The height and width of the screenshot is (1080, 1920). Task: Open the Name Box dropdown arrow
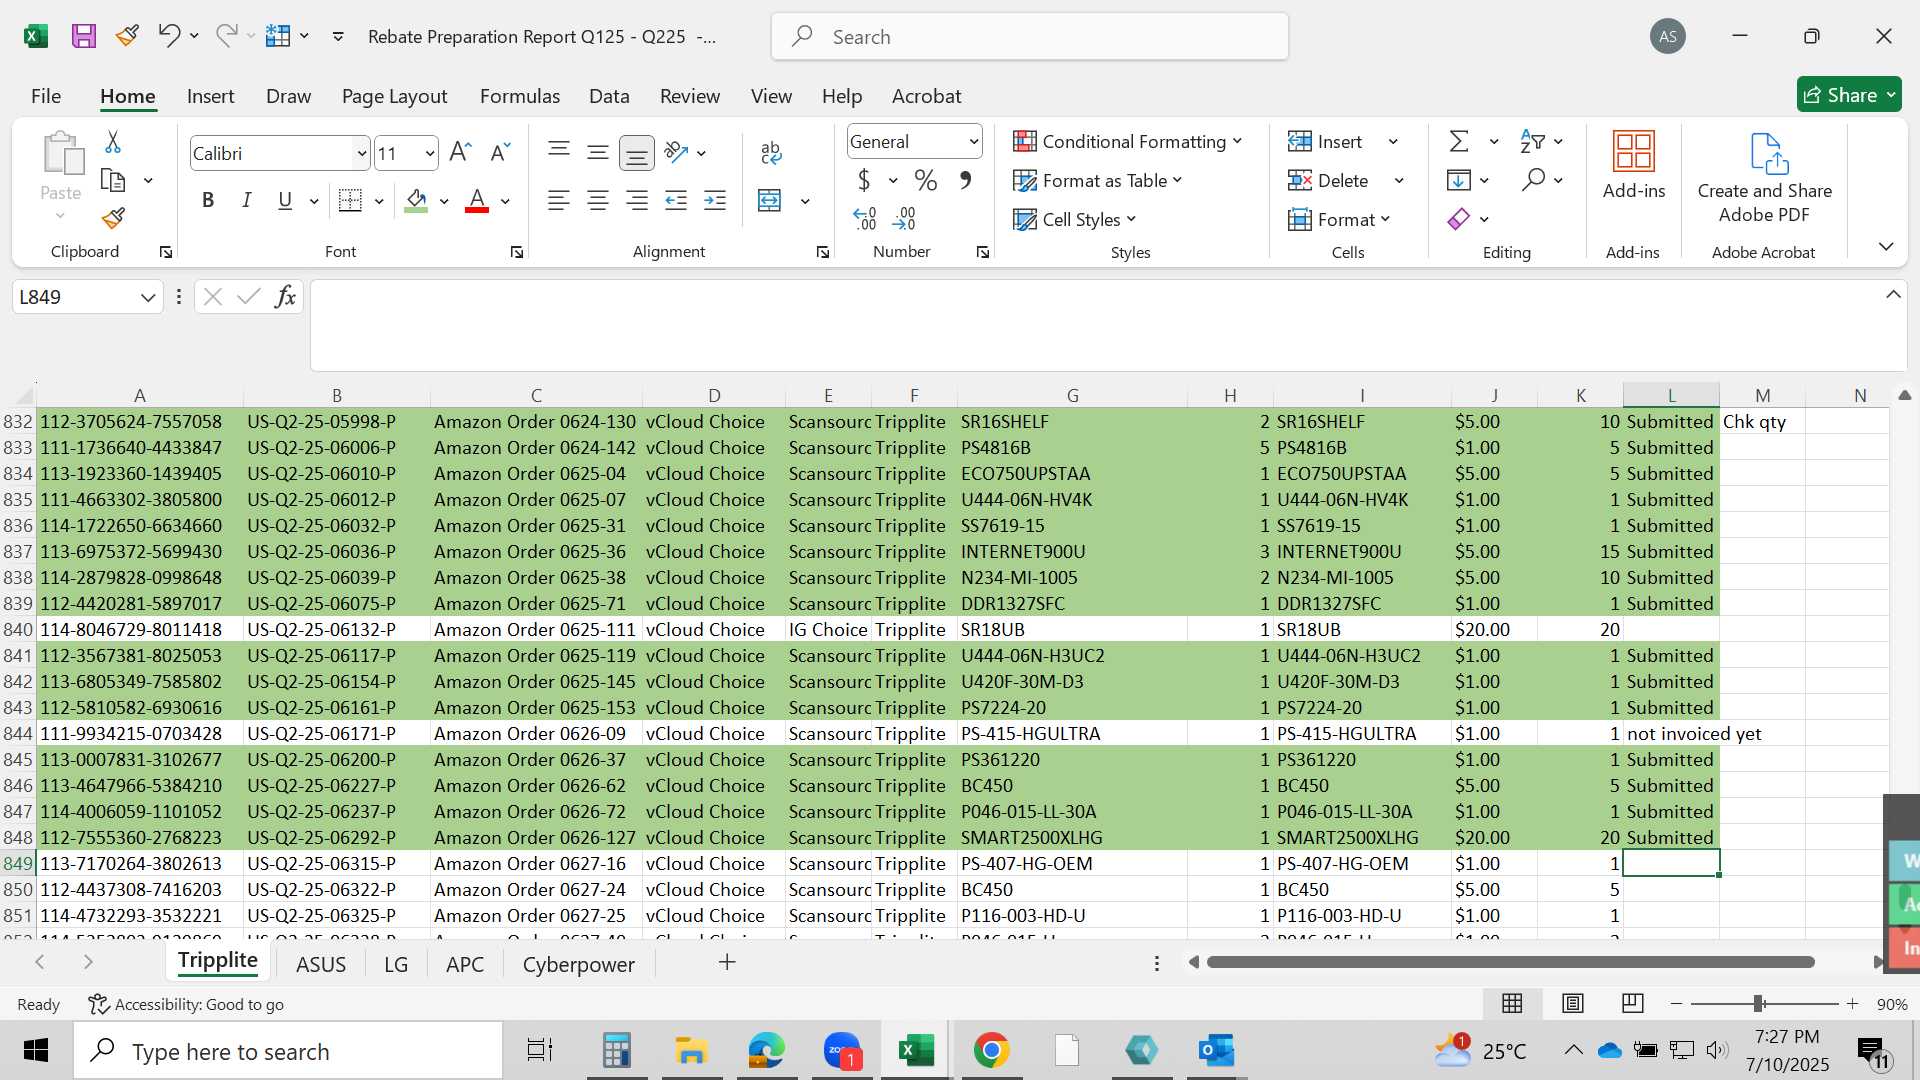pyautogui.click(x=148, y=297)
